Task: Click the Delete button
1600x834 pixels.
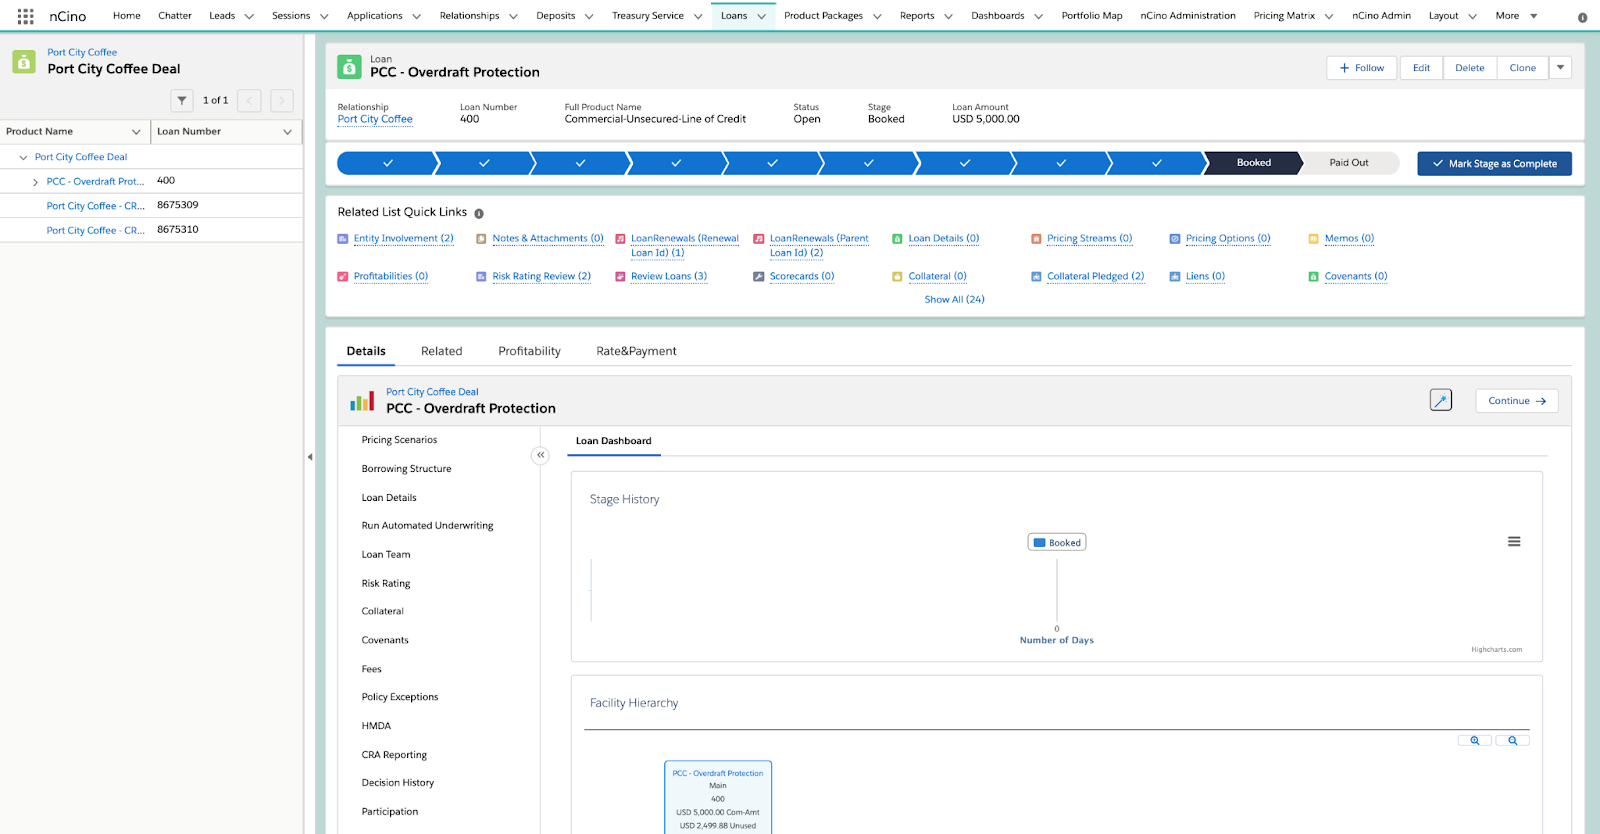Action: point(1469,68)
